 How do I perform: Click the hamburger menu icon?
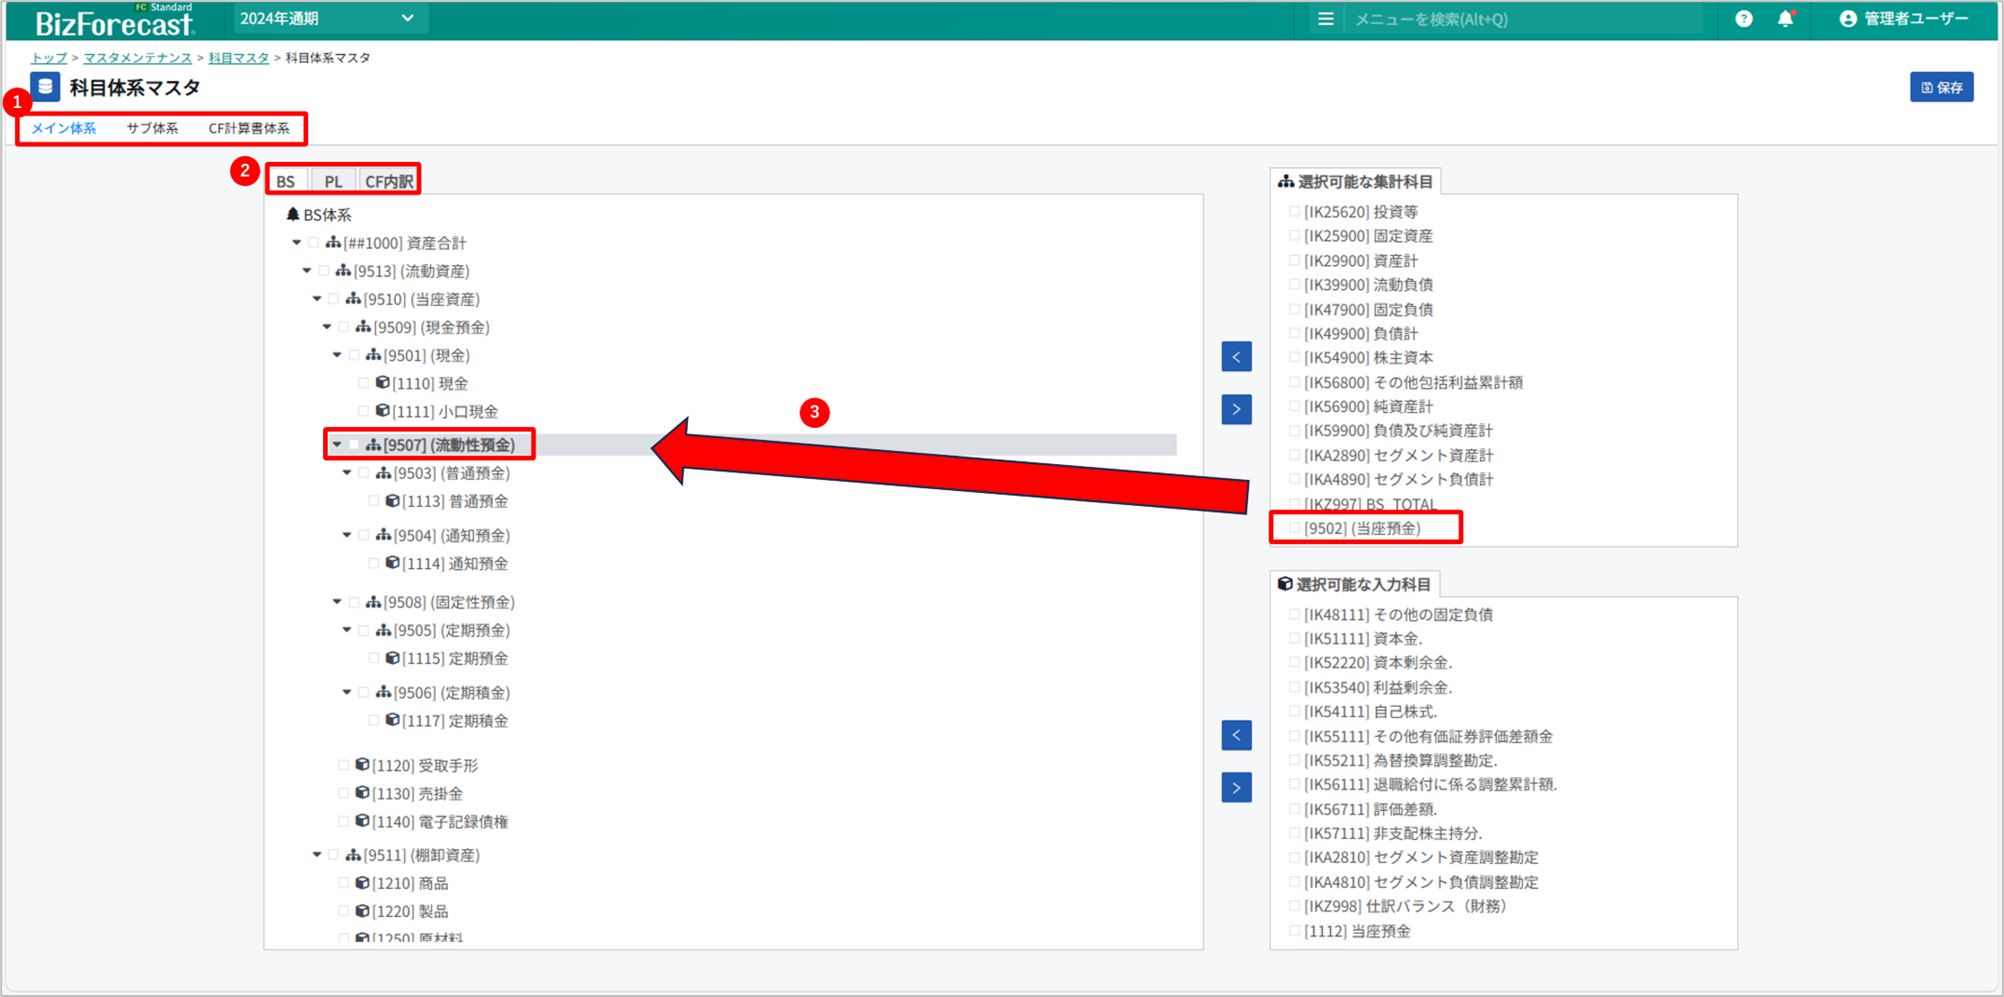(x=1325, y=19)
